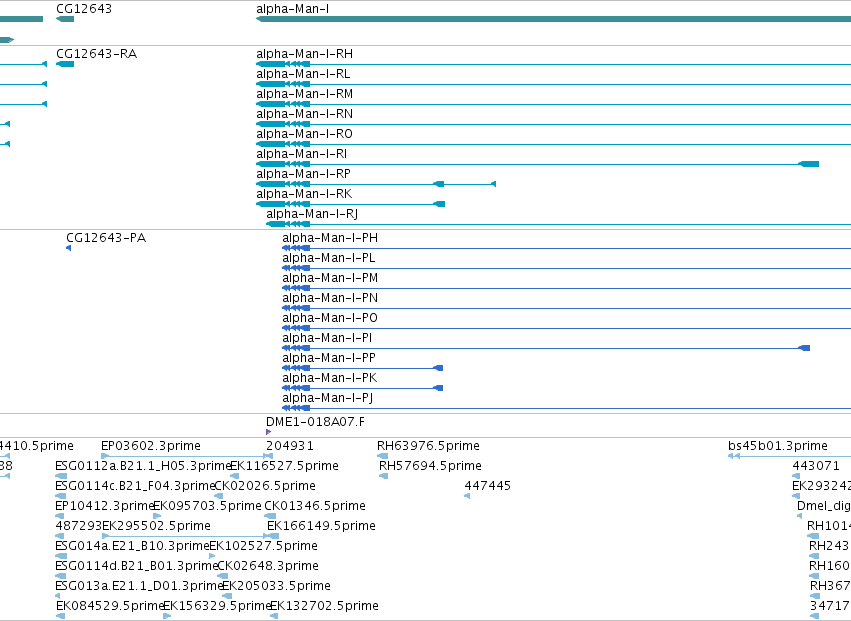
Task: Click feature label 443071
Action: pos(816,466)
